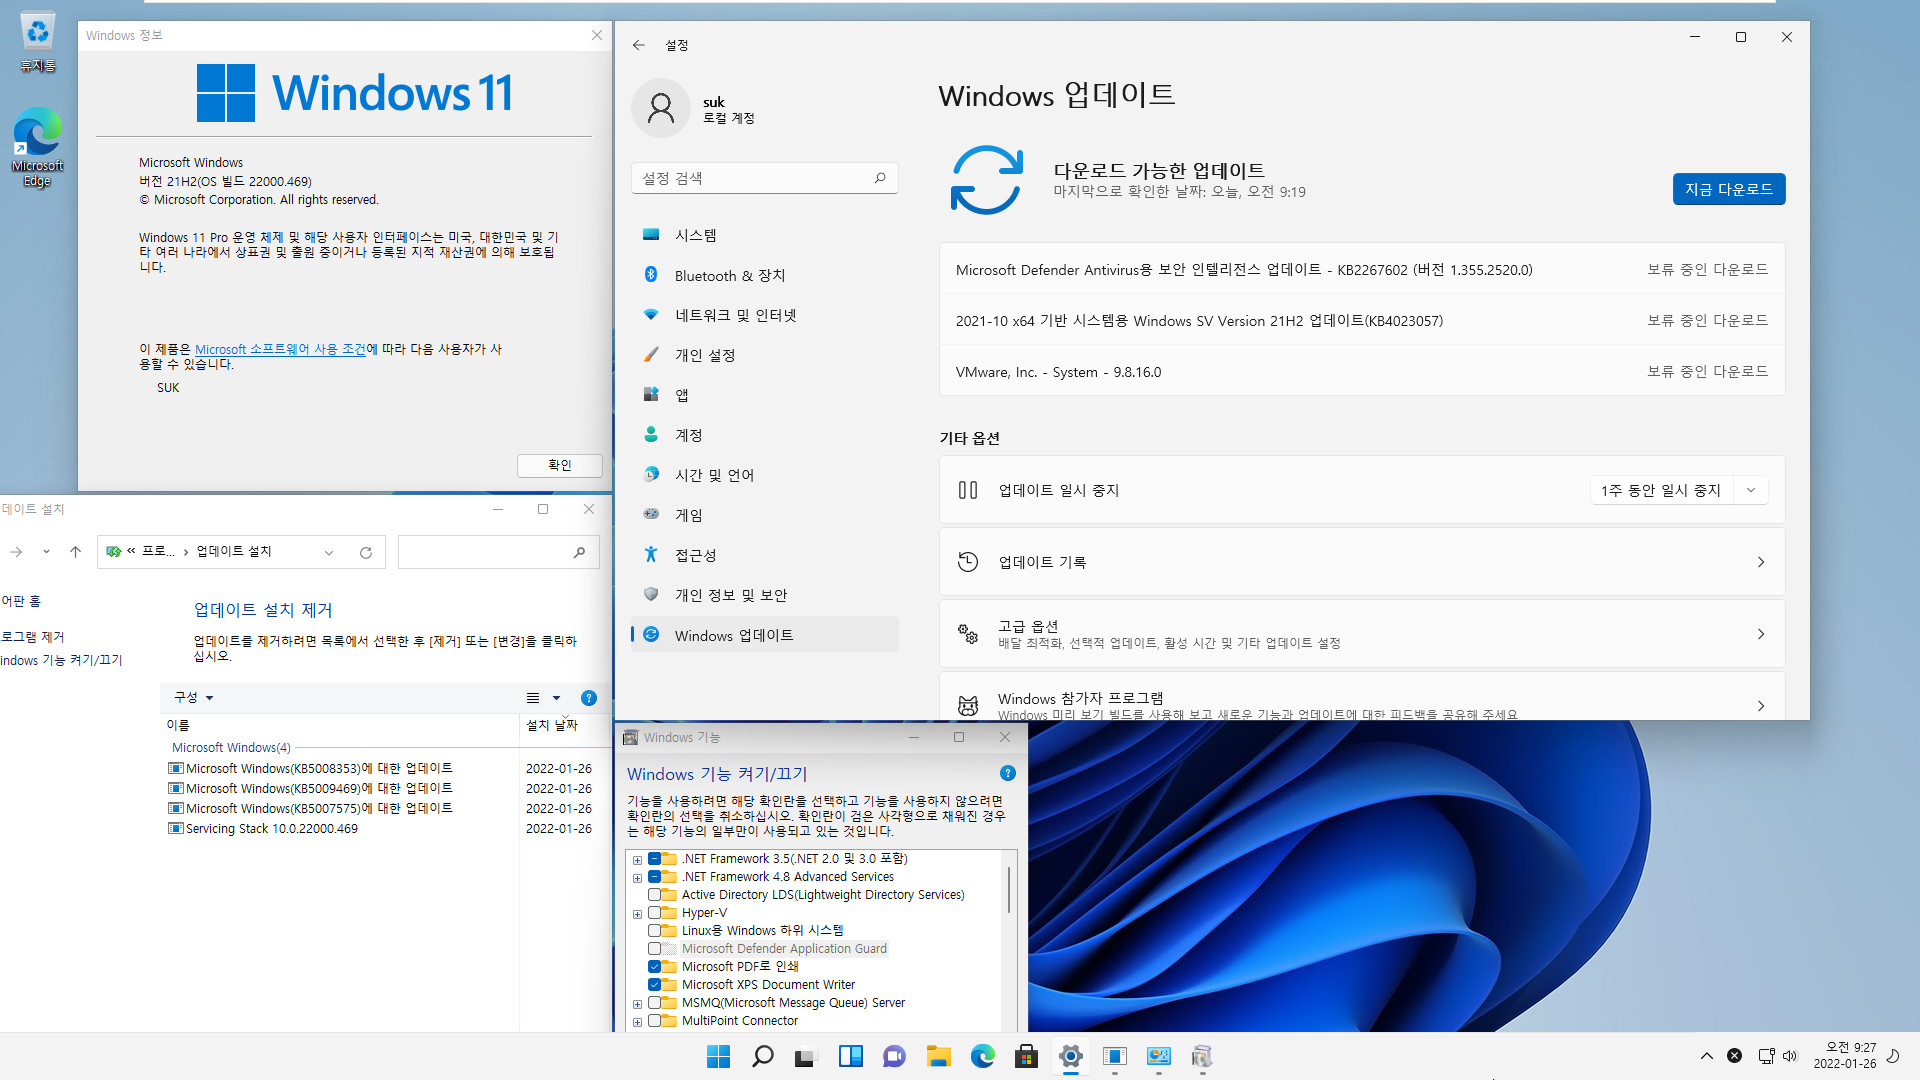Click help icon in Windows Features dialog

[x=1008, y=773]
